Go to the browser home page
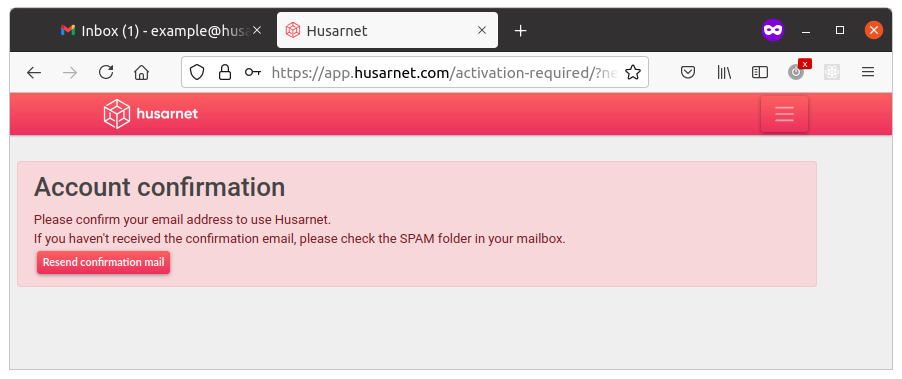The image size is (902, 379). tap(142, 72)
